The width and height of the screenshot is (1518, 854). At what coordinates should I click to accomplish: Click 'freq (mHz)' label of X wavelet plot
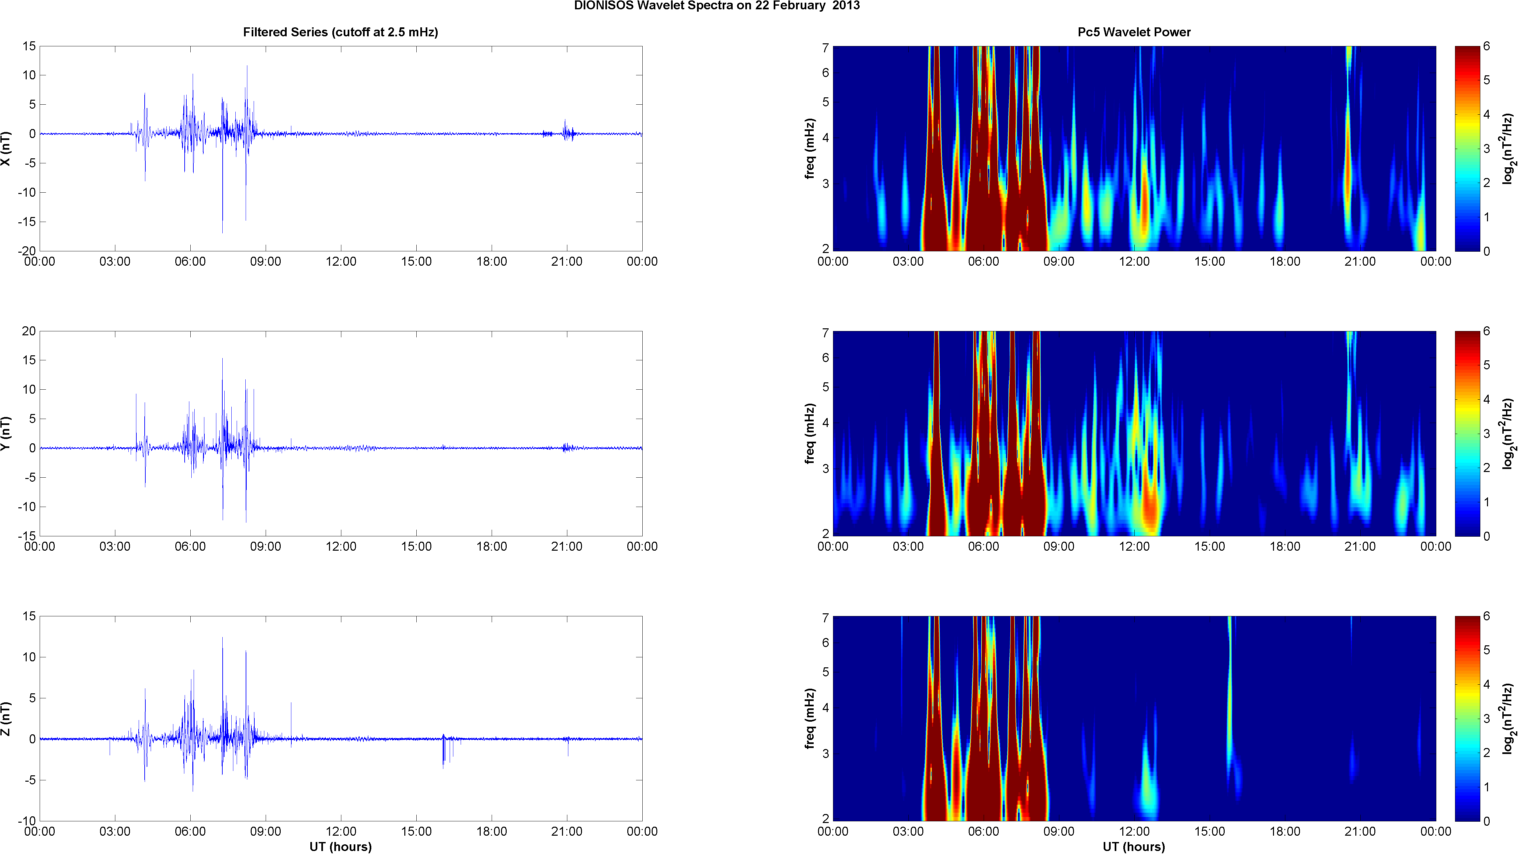point(809,148)
